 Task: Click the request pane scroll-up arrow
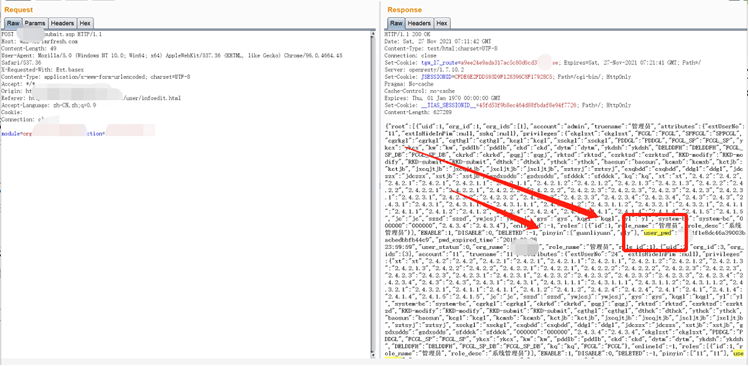[x=373, y=34]
